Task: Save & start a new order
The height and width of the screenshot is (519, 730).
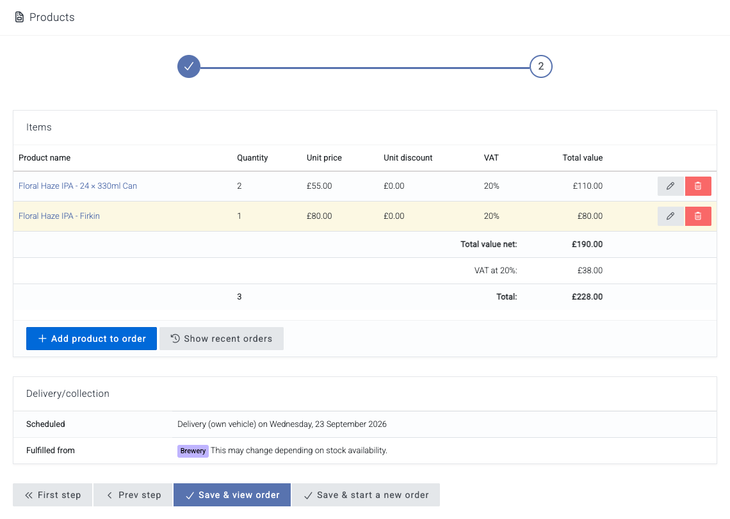Action: [366, 495]
